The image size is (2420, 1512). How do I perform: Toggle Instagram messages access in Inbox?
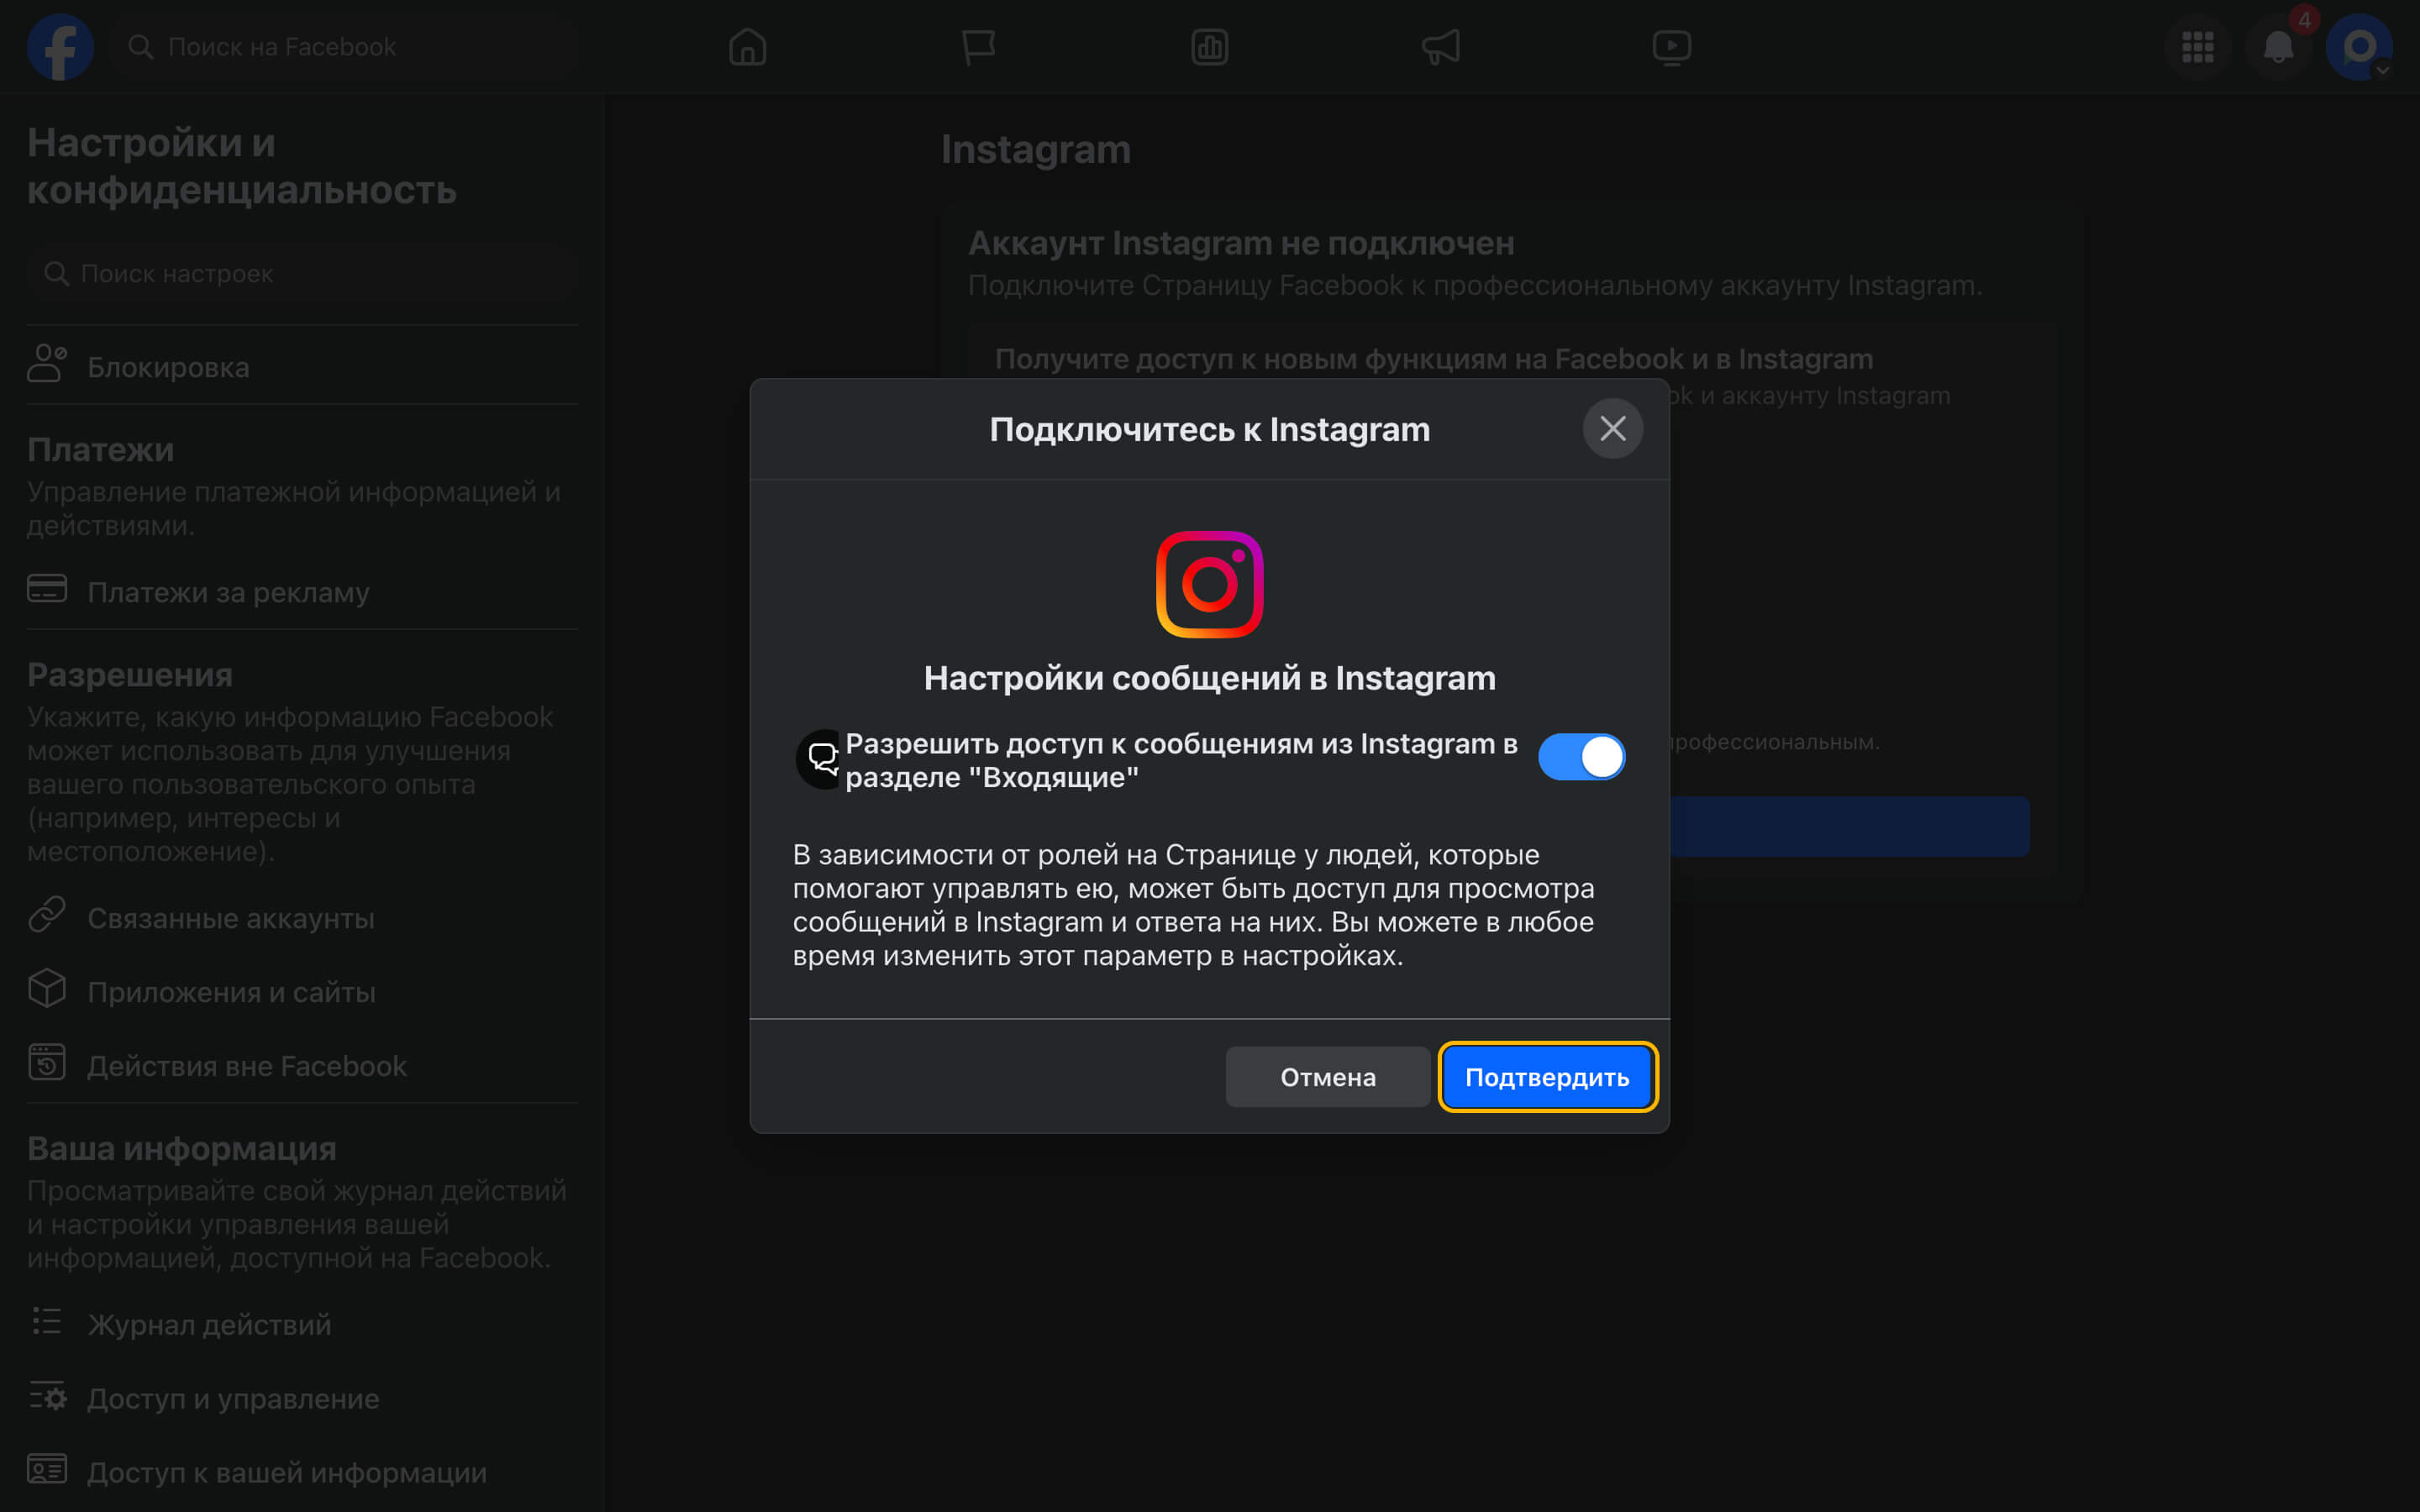click(x=1581, y=757)
